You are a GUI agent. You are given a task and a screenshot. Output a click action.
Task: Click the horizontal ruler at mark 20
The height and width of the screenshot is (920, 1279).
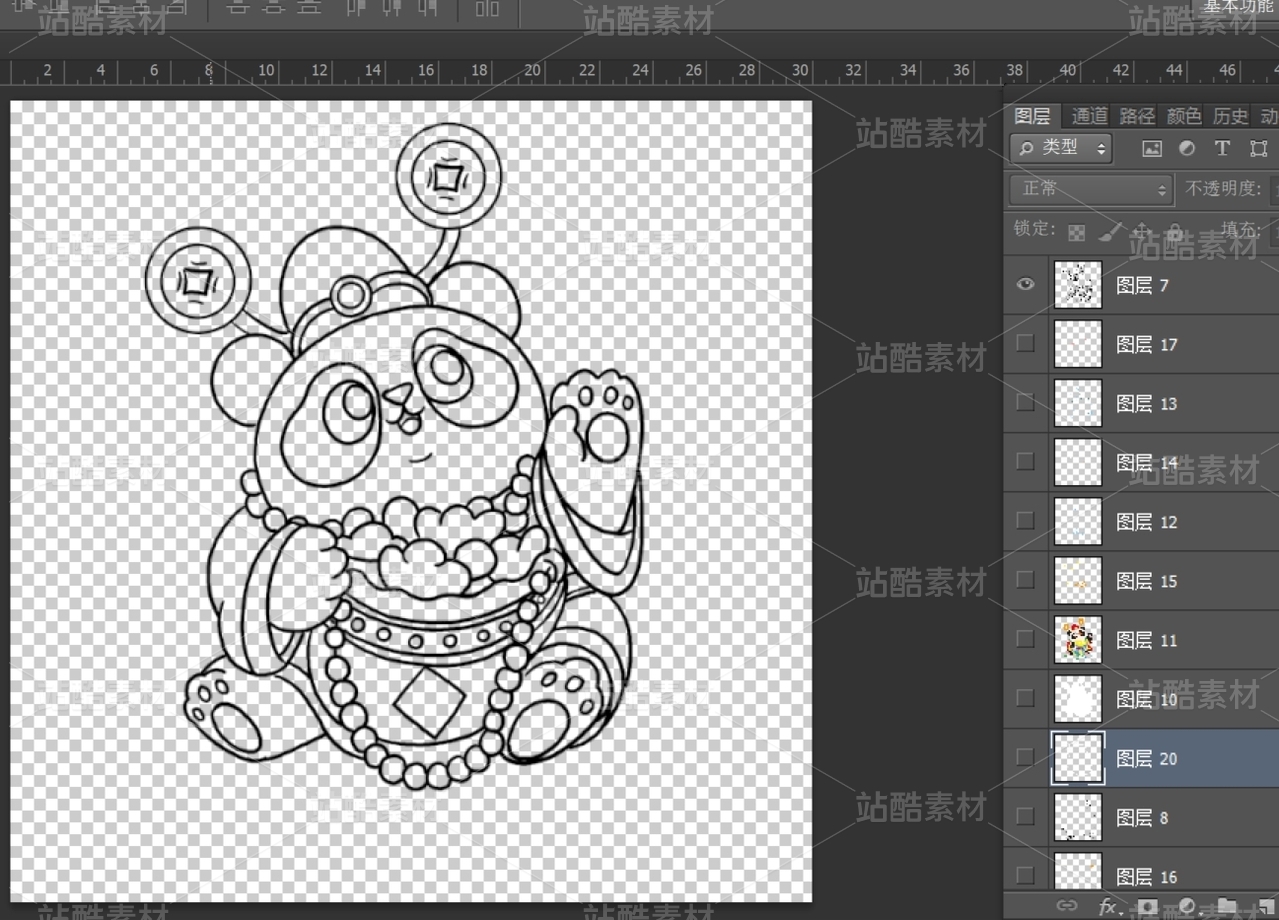click(x=532, y=70)
